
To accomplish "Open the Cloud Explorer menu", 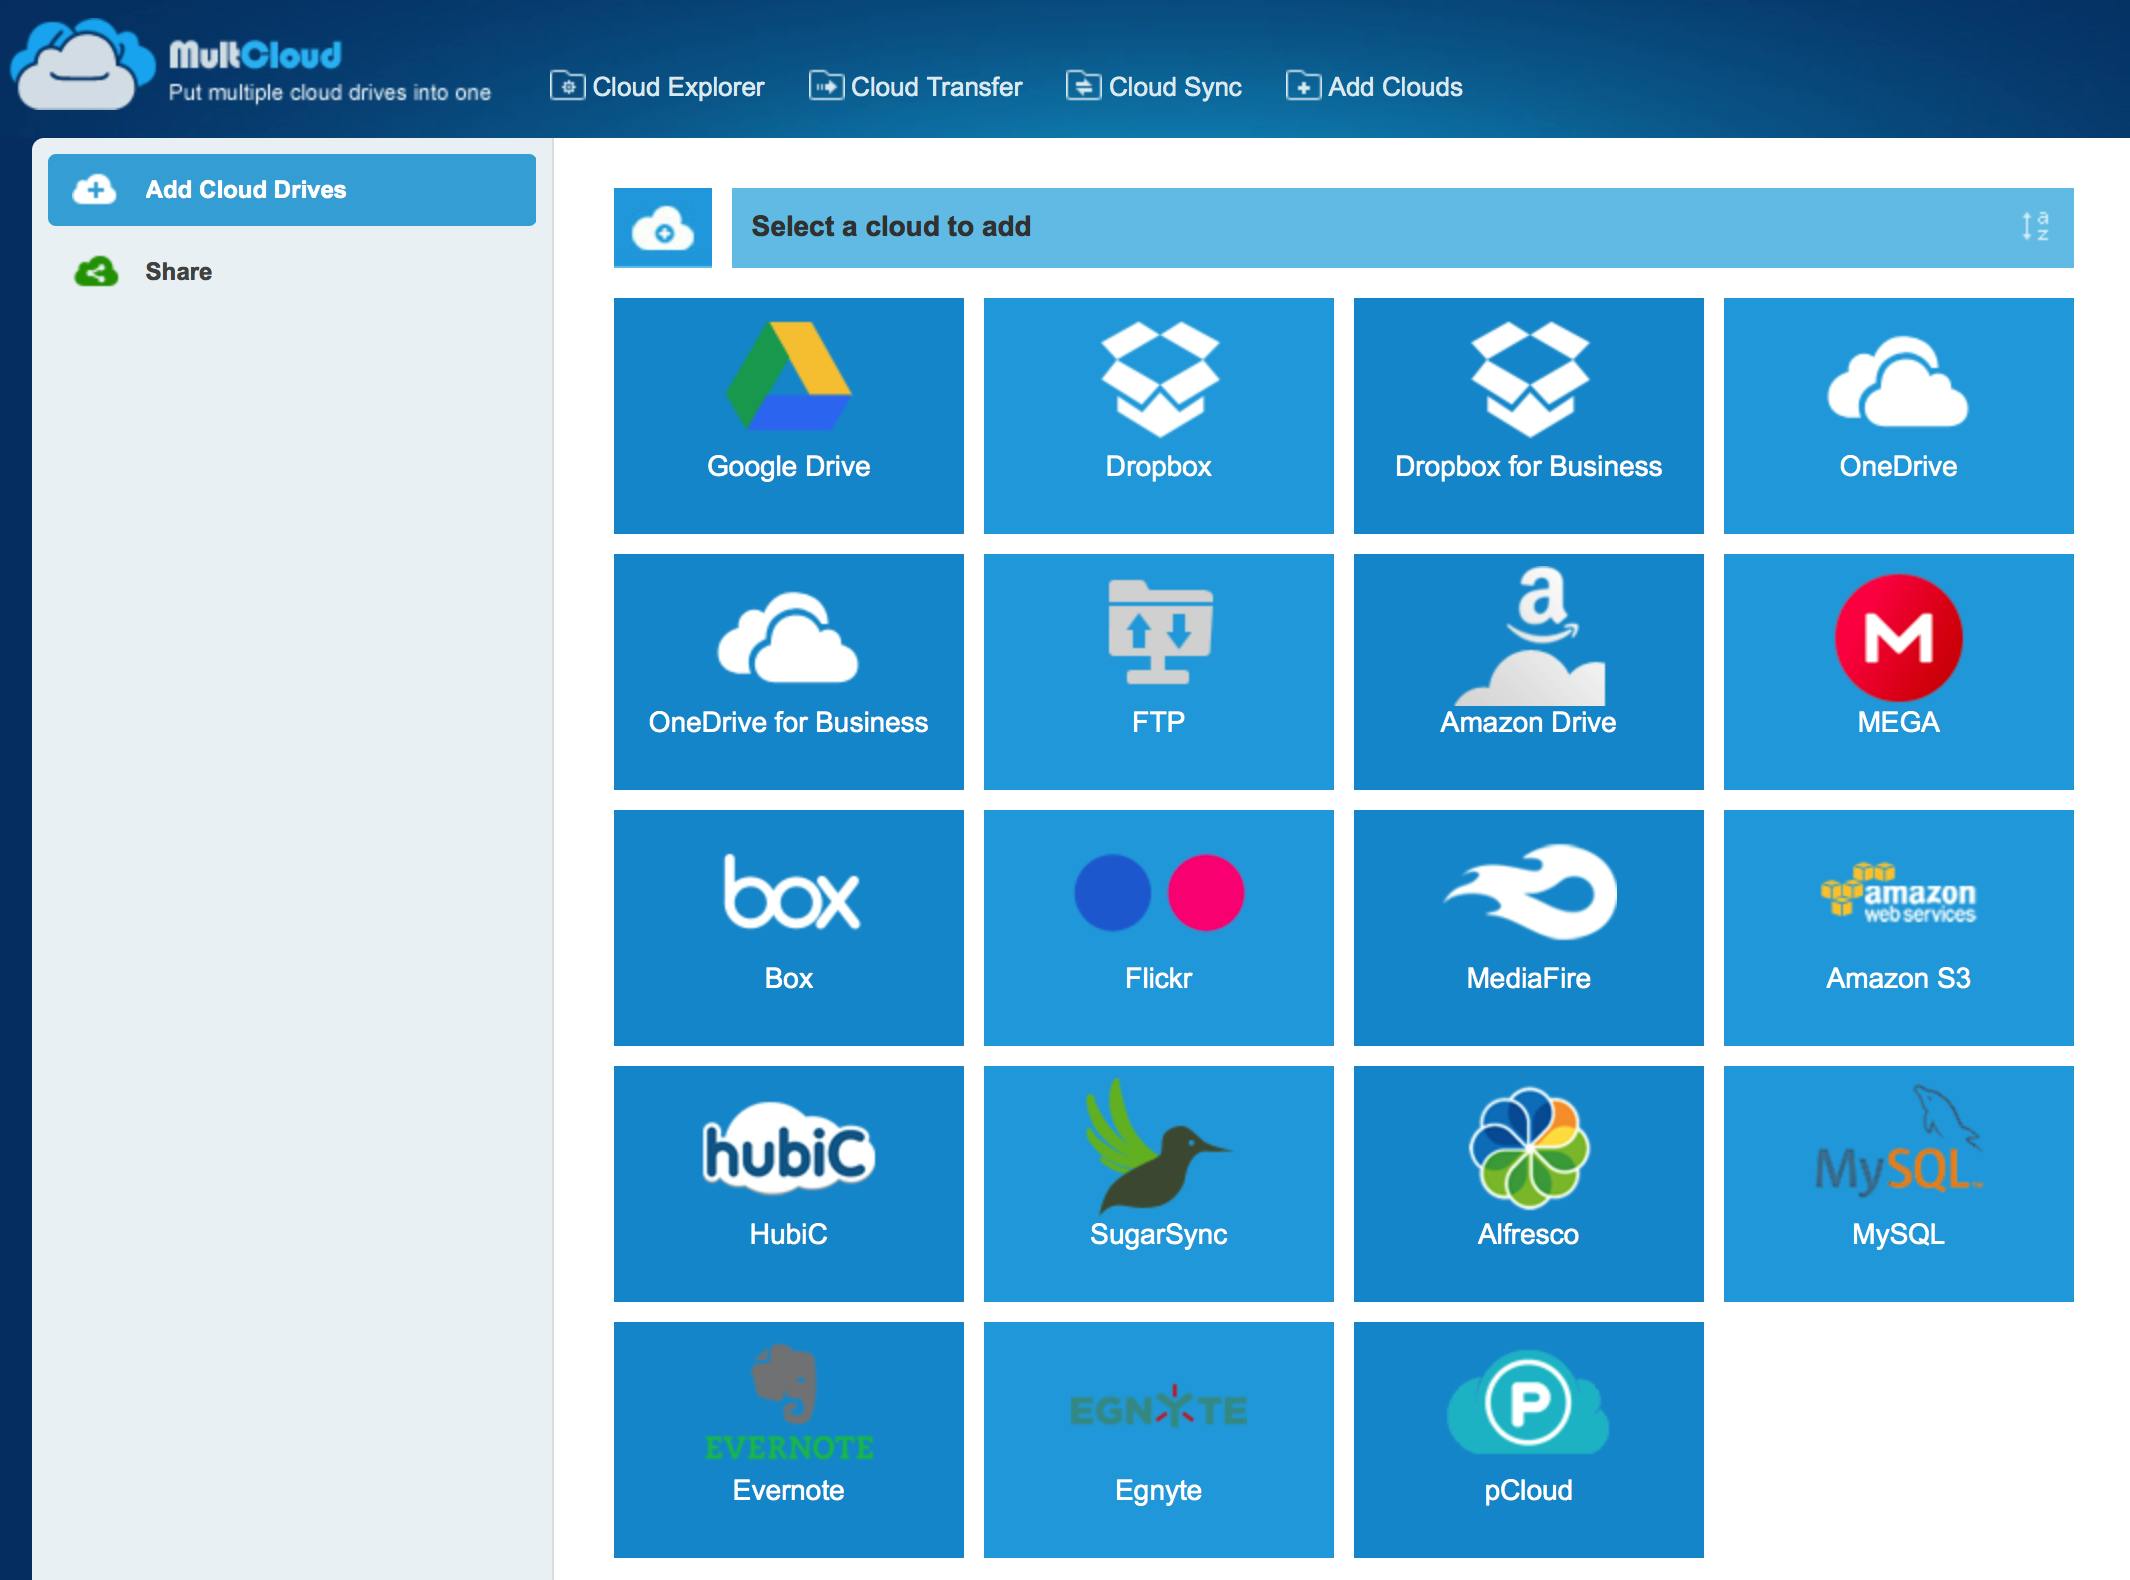I will 657,87.
